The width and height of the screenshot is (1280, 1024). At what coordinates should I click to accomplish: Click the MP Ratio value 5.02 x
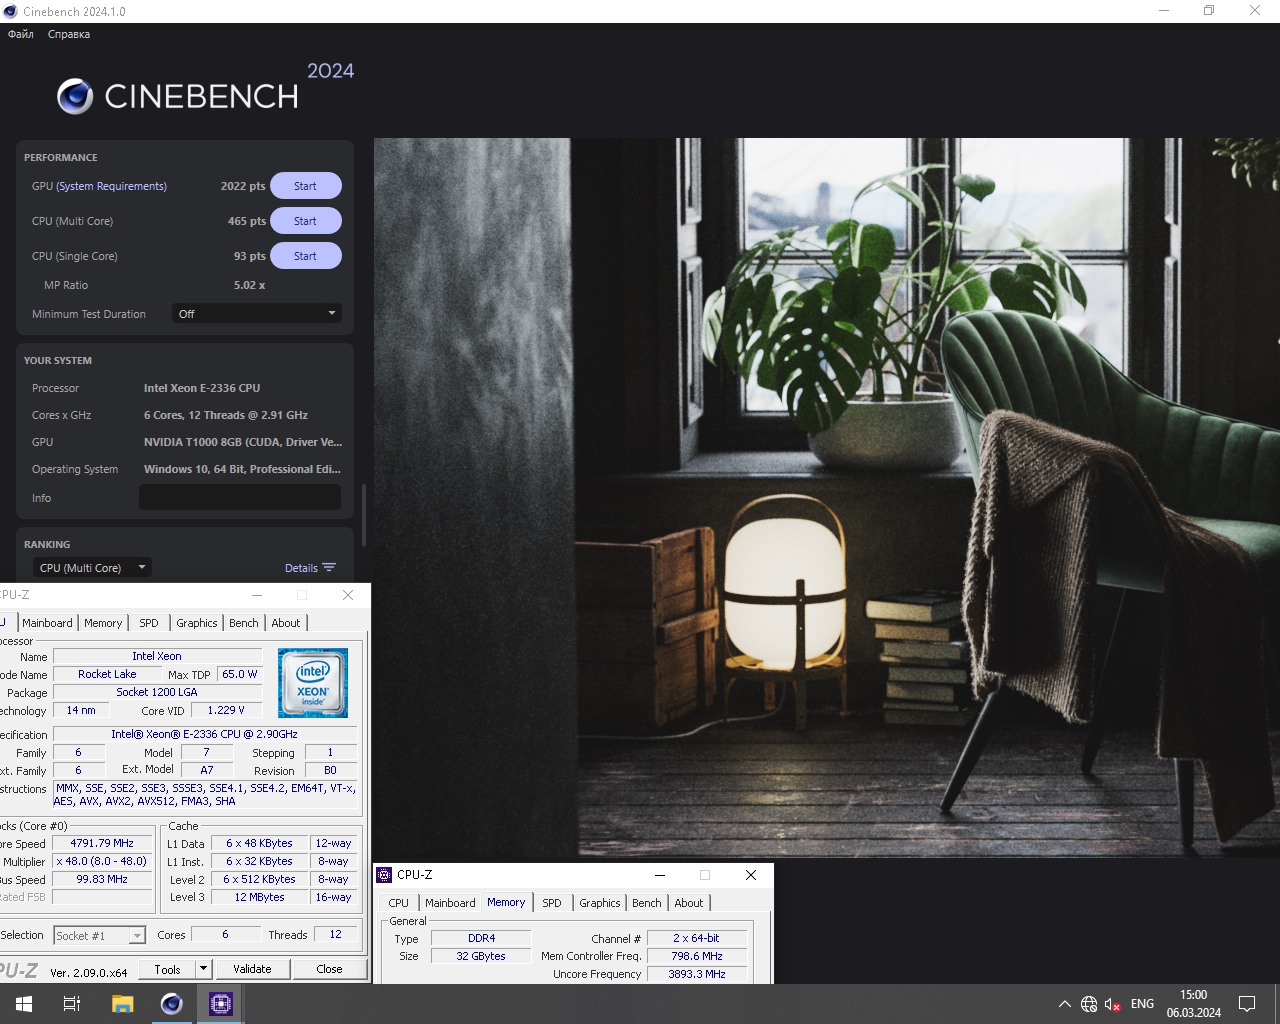[250, 285]
